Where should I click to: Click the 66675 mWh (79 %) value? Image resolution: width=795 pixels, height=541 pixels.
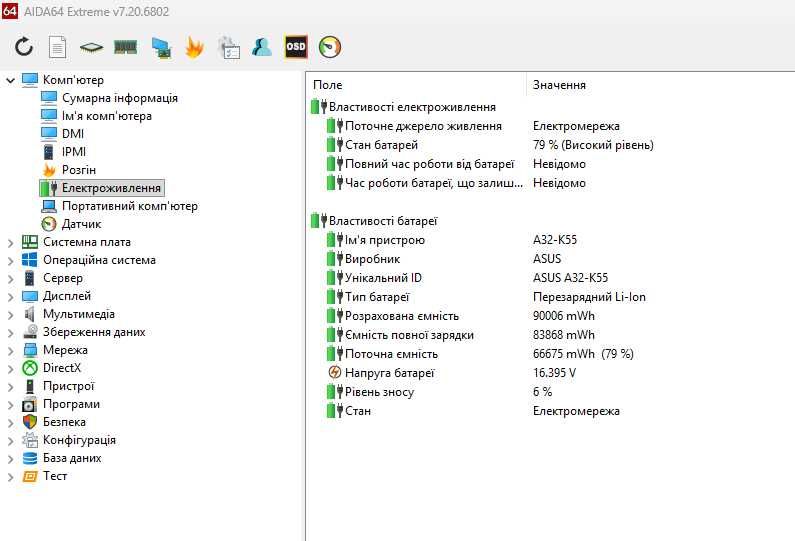(583, 354)
